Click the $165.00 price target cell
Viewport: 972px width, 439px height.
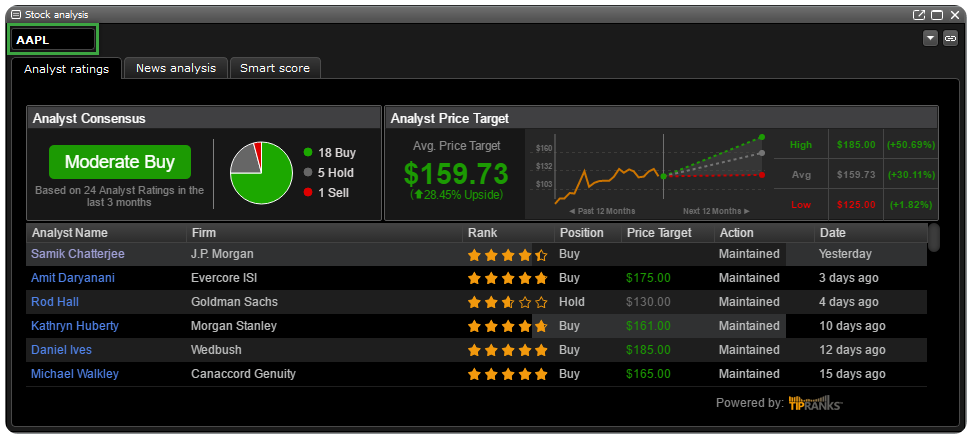(648, 374)
